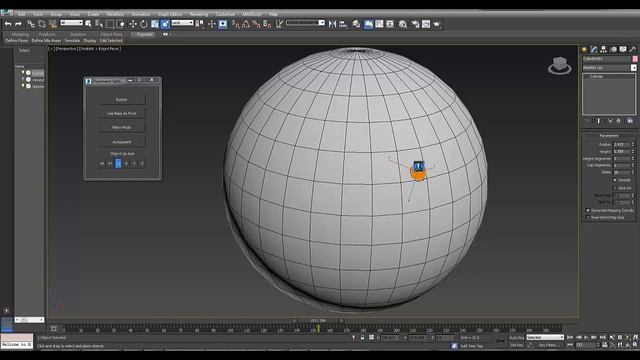Toggle the Percent Snap icon
The width and height of the screenshot is (640, 360).
(256, 24)
